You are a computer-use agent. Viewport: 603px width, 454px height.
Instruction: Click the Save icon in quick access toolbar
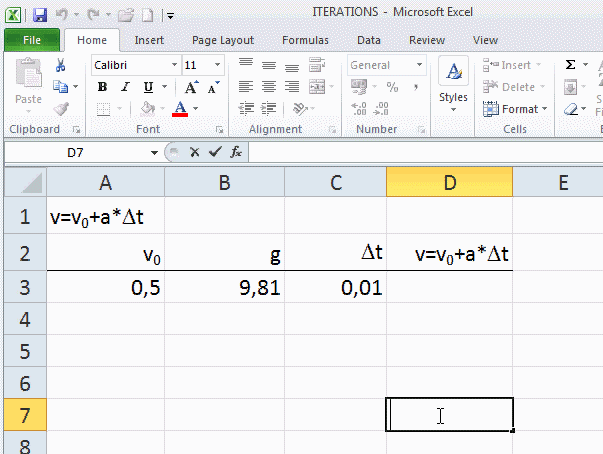[x=40, y=16]
